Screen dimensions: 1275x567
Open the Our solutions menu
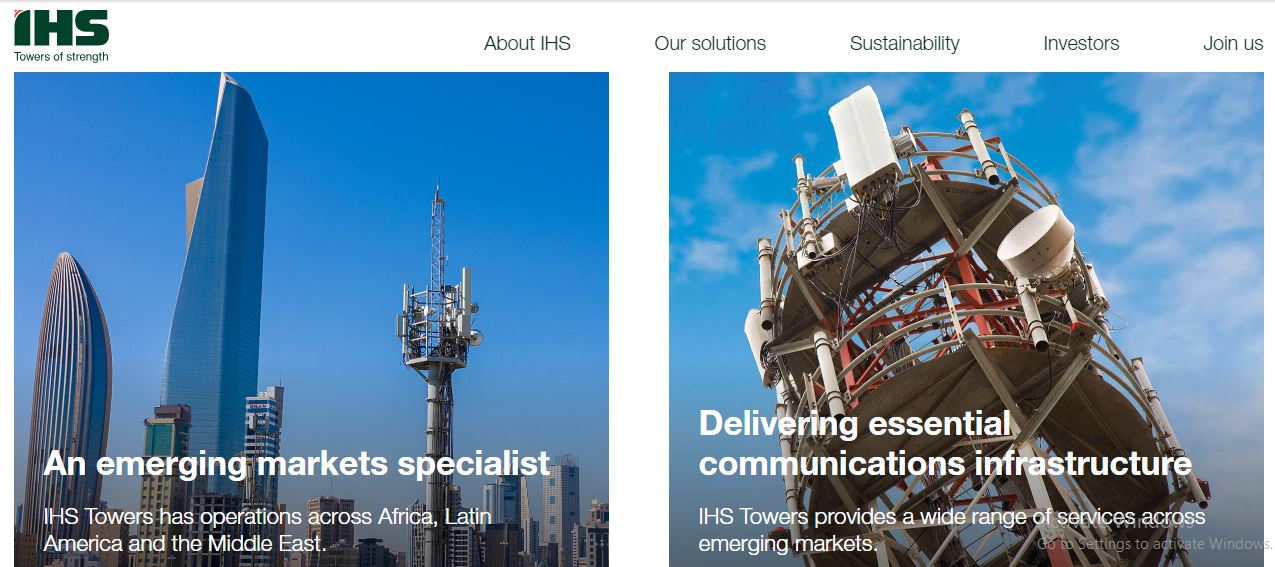click(710, 43)
